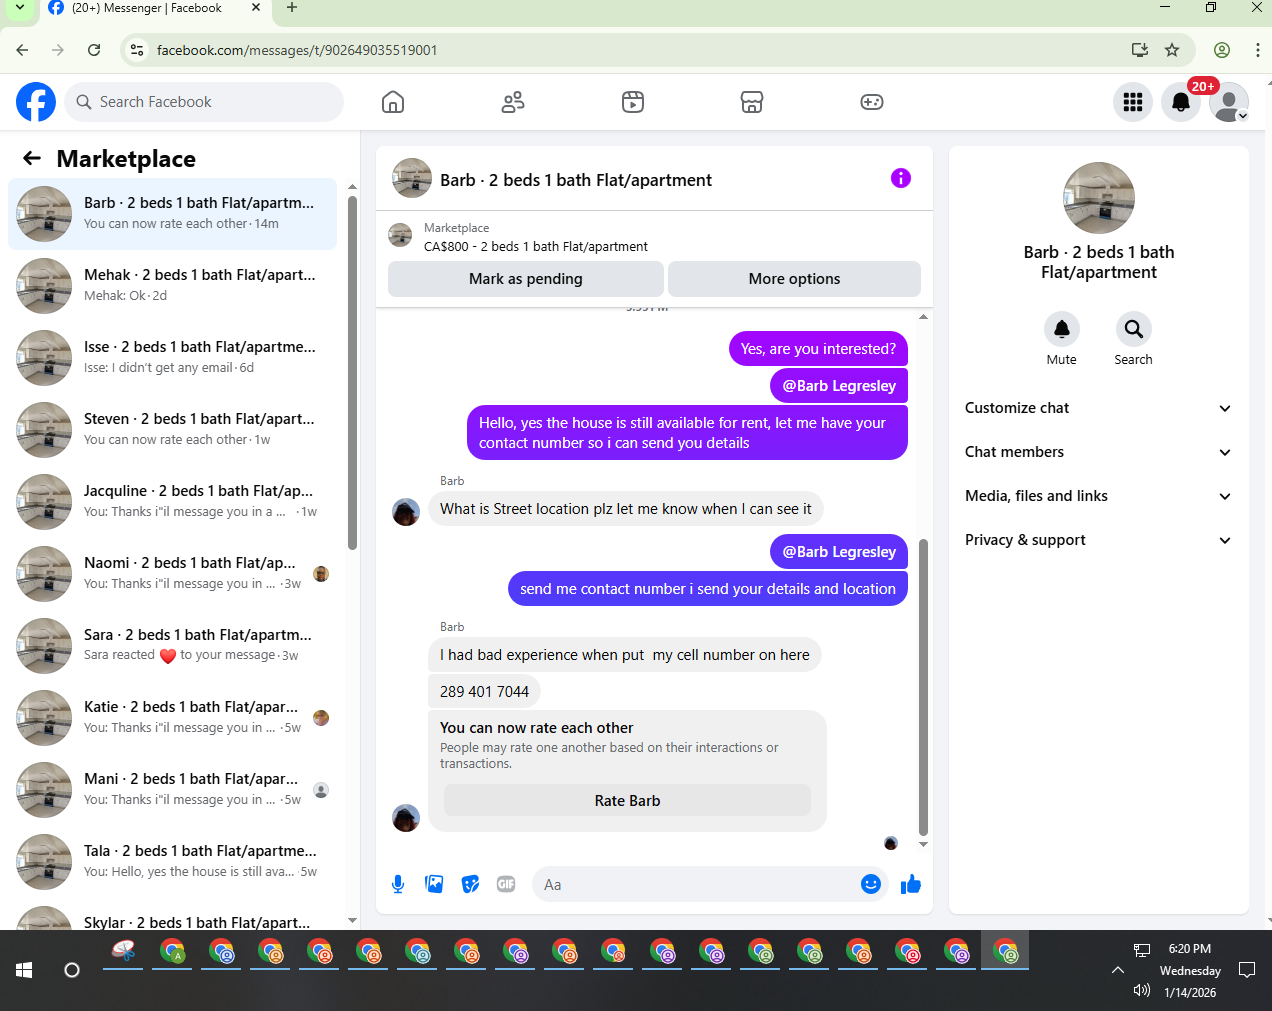Click the browser address bar URL
Screen dimensions: 1272x1011
[297, 50]
